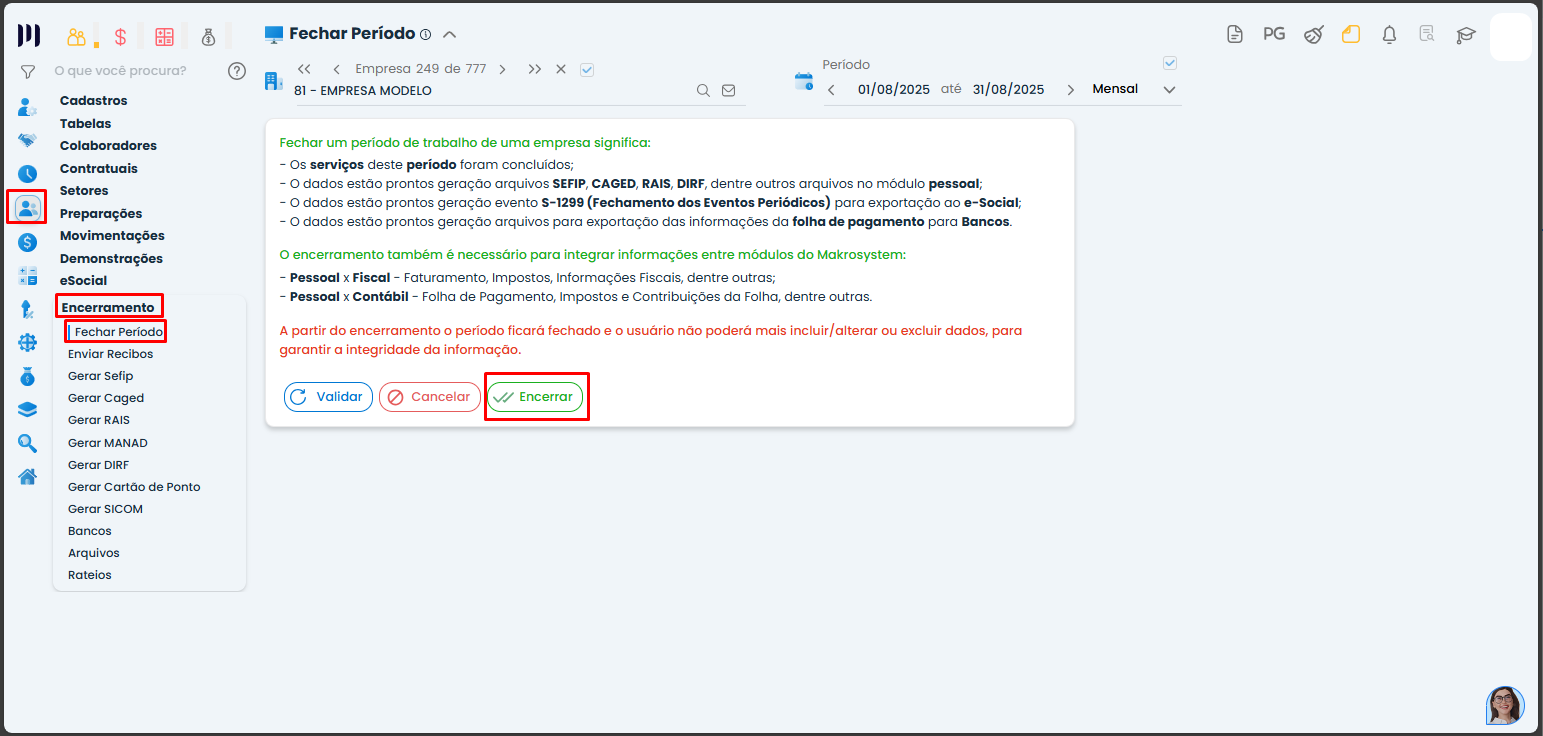Open the user settings sidebar icon

tap(28, 106)
